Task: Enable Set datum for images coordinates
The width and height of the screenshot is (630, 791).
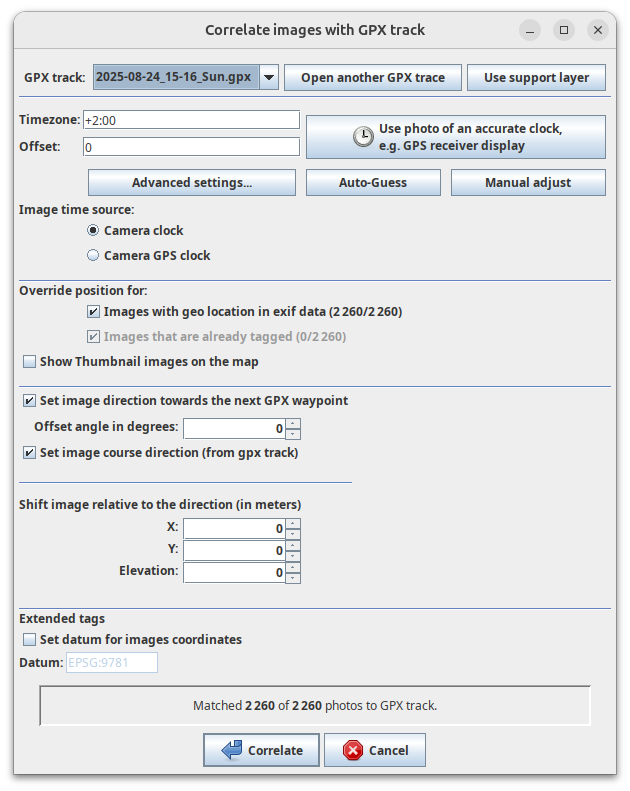Action: [x=30, y=639]
